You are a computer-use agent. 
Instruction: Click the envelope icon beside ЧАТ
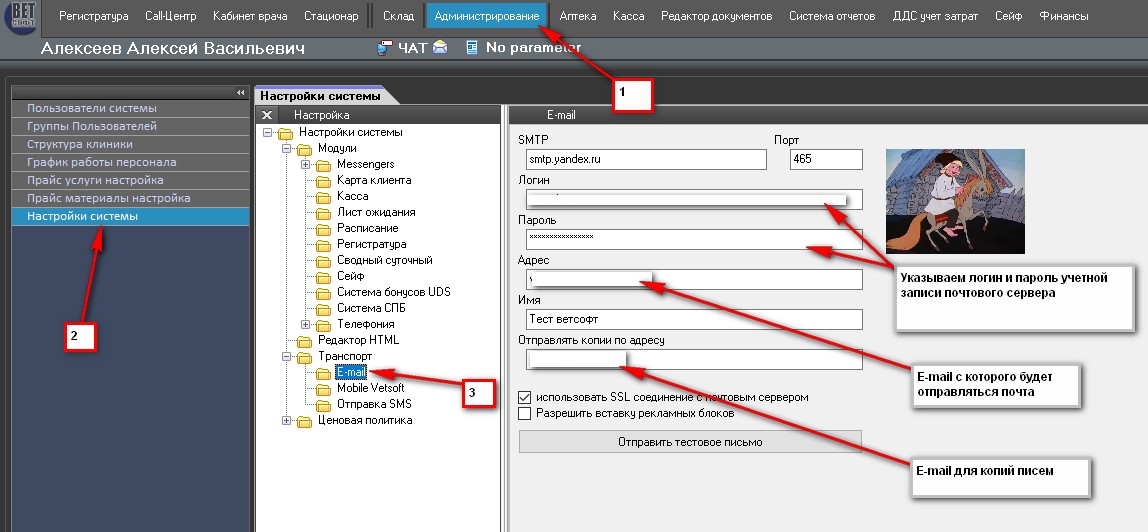pyautogui.click(x=440, y=47)
